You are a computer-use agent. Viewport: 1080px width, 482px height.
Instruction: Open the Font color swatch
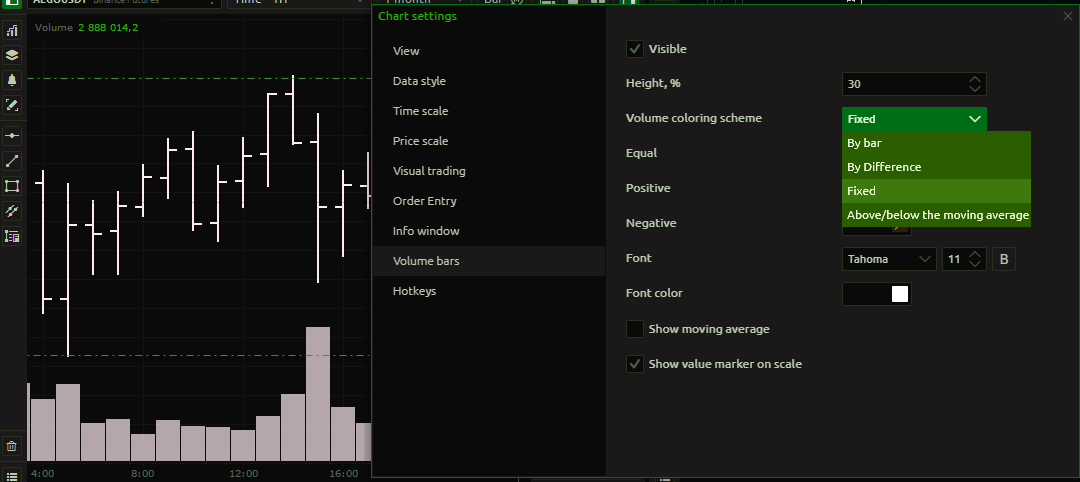pos(877,294)
